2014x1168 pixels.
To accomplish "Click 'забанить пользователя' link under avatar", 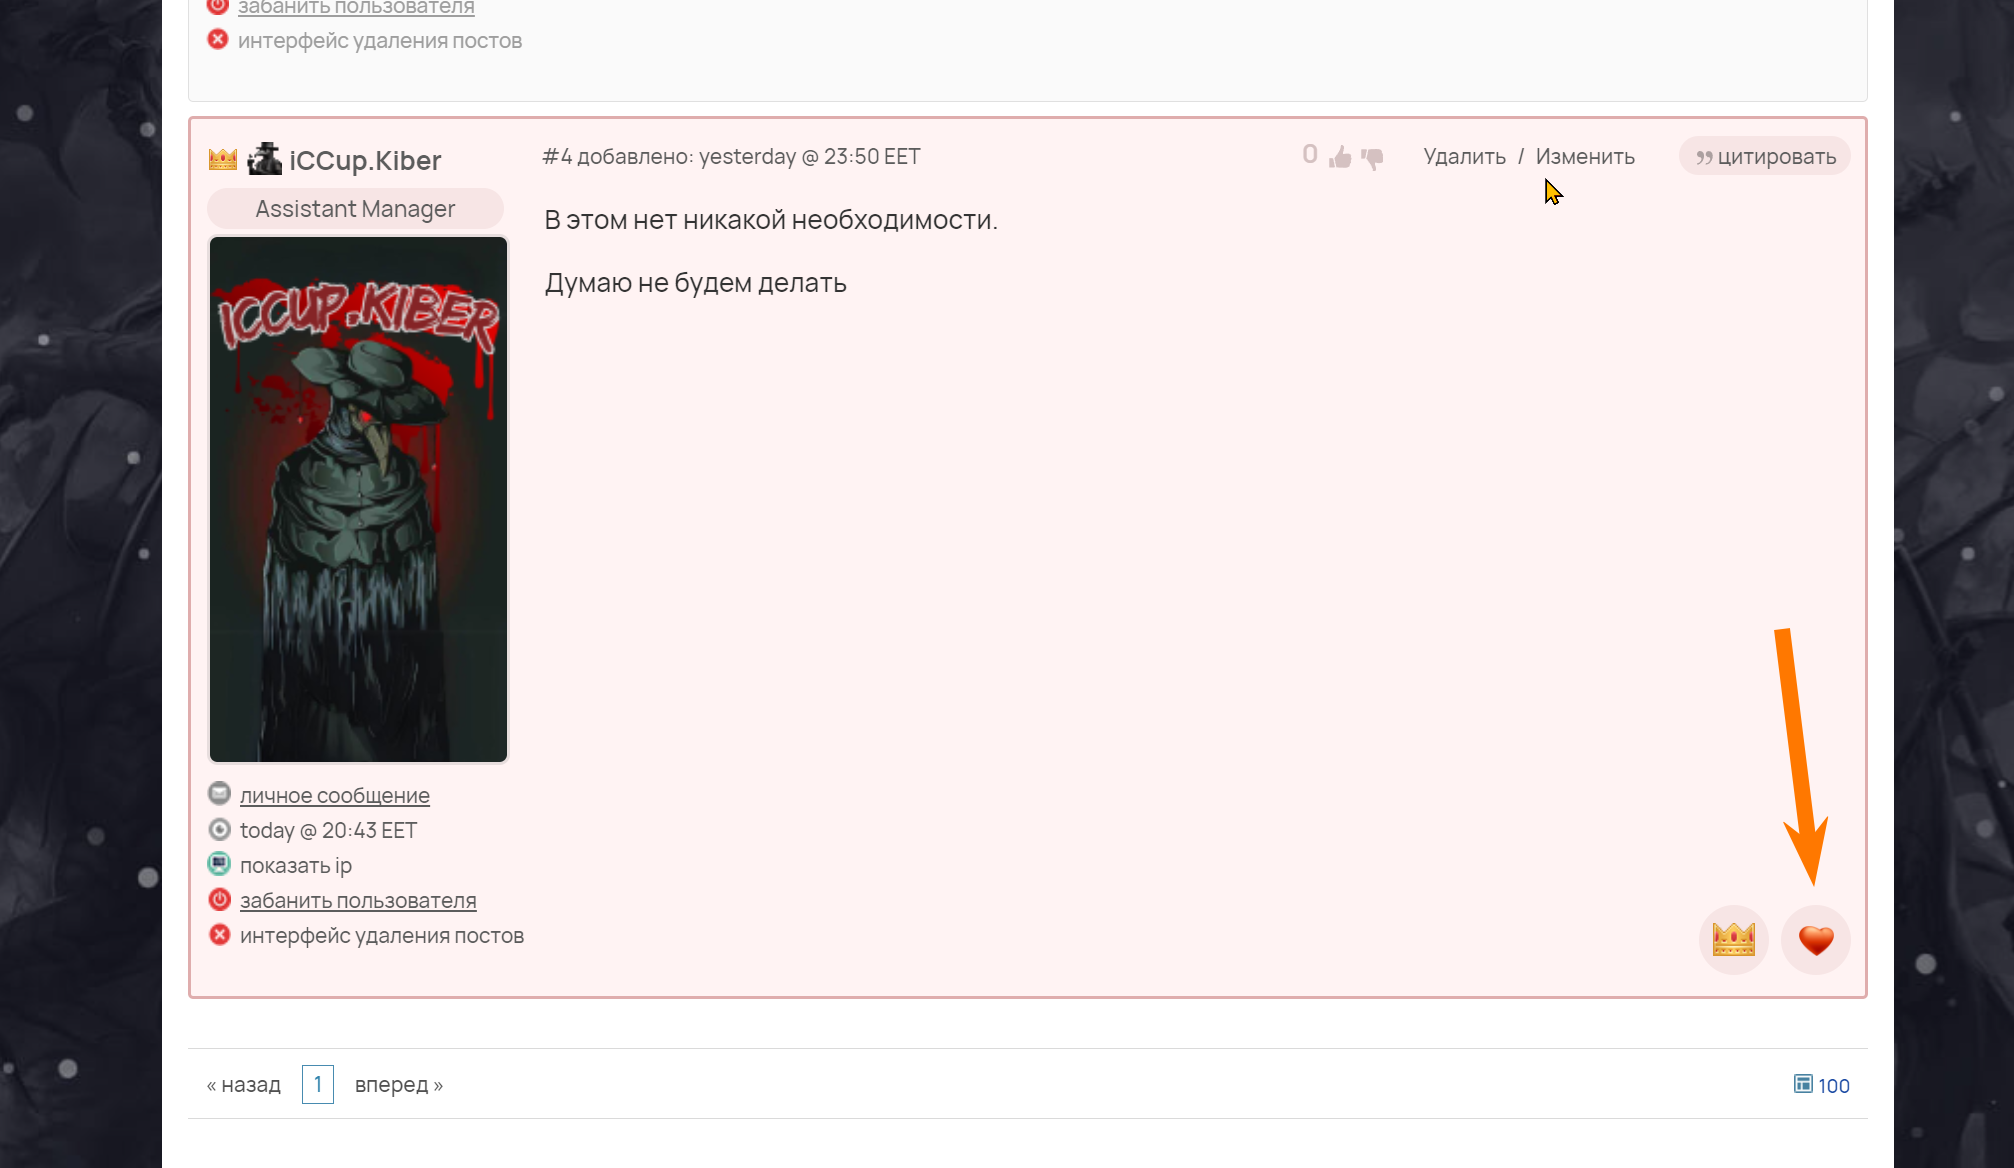I will [x=358, y=901].
